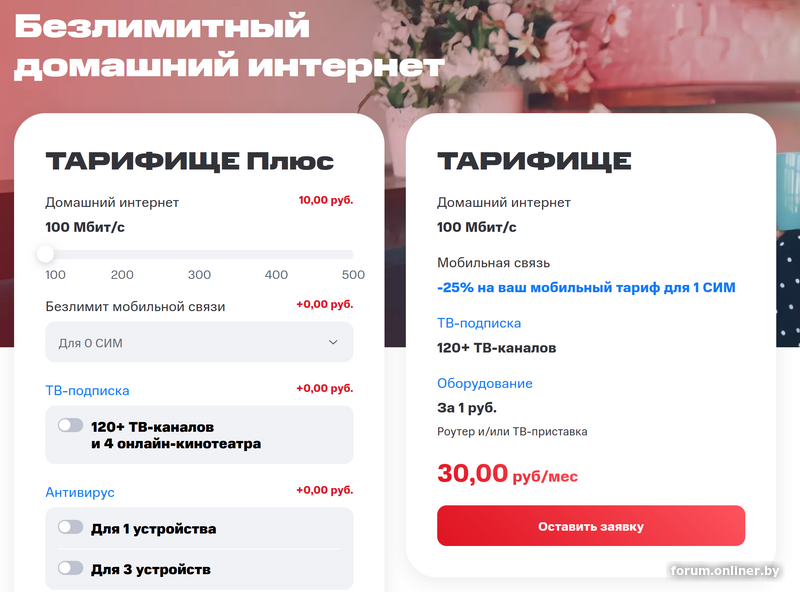
Task: Open the "Антивирус" link
Action: (x=80, y=492)
